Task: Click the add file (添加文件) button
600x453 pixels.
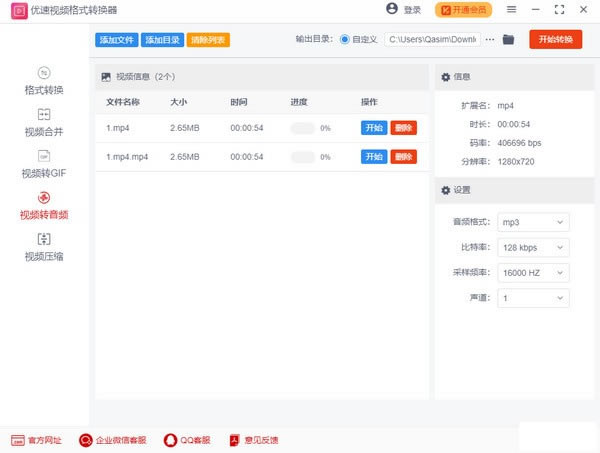Action: tap(116, 40)
